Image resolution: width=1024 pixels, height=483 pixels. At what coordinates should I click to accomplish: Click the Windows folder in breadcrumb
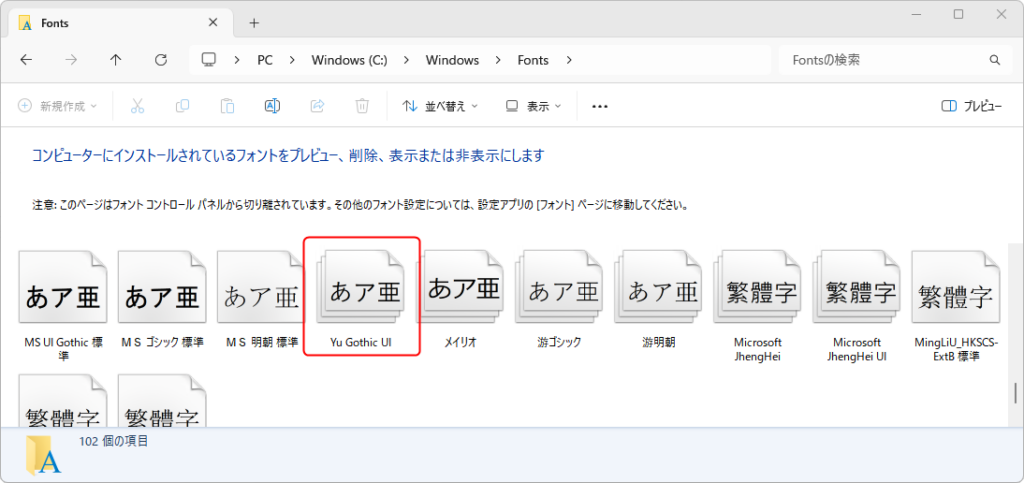[453, 60]
